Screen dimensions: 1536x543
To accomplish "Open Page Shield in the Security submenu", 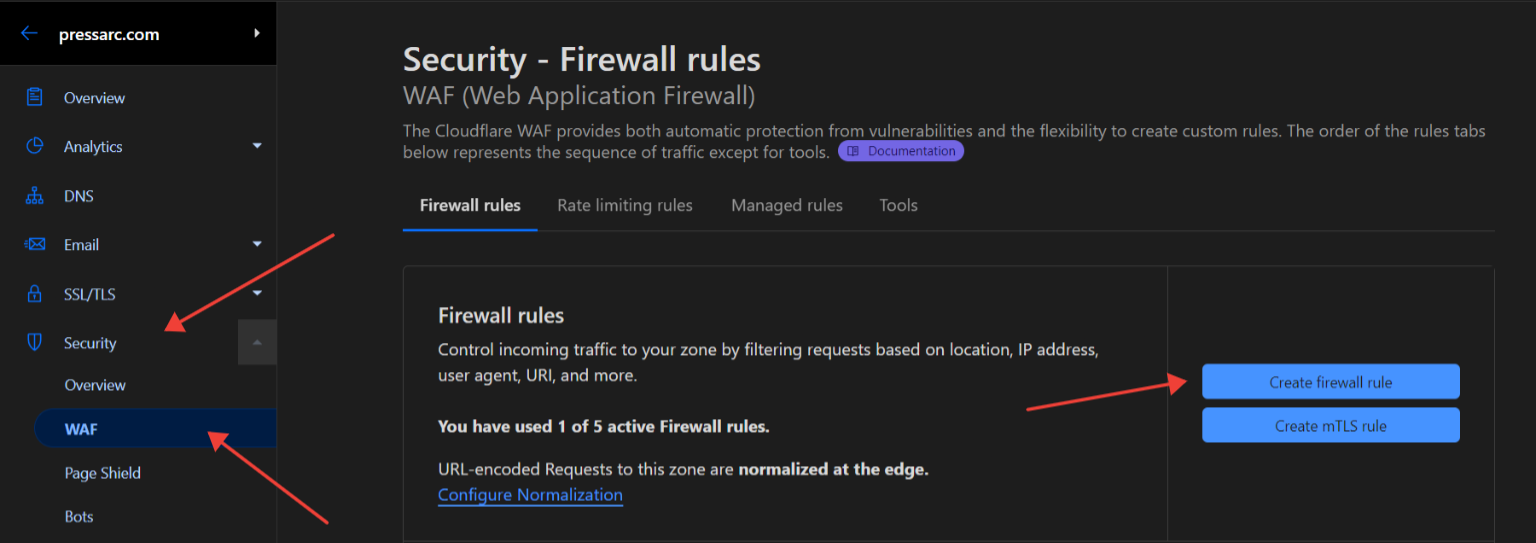I will 103,473.
